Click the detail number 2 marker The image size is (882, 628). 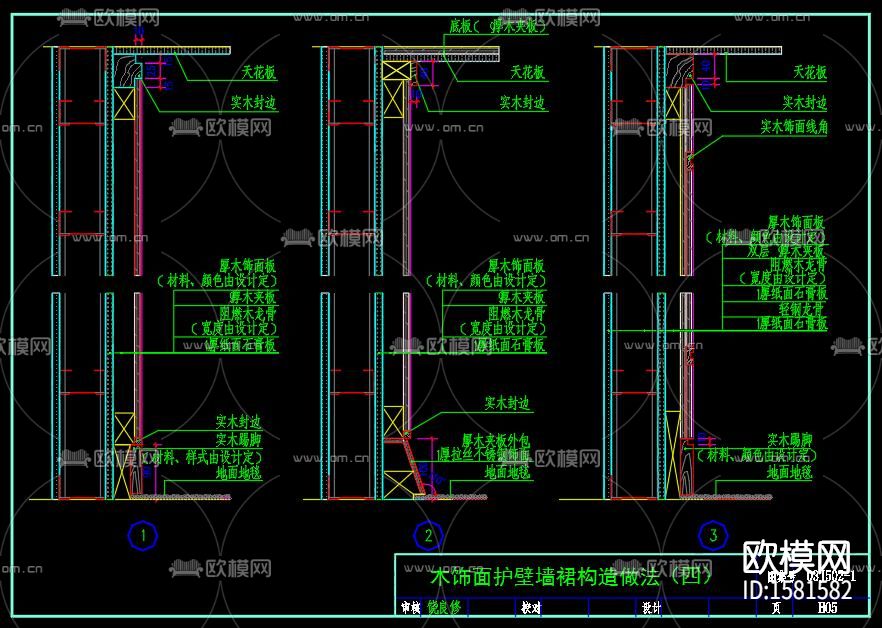[428, 536]
